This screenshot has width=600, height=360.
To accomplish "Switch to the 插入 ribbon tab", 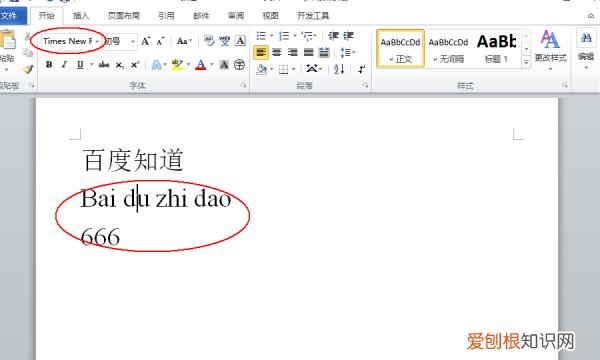I will [81, 16].
